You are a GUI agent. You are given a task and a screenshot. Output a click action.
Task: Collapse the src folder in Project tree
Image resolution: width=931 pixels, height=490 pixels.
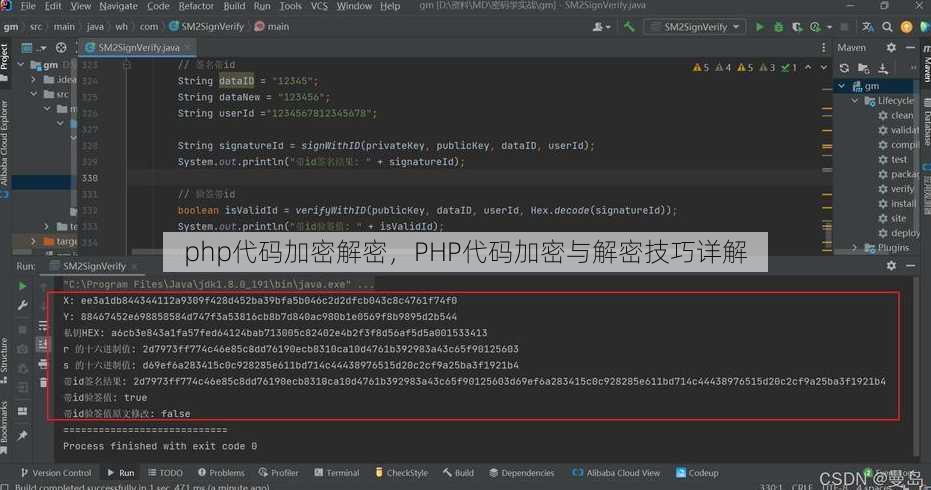click(x=34, y=94)
